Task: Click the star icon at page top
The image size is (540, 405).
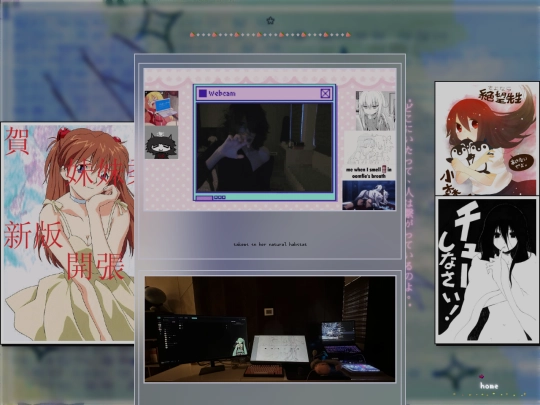Action: pyautogui.click(x=271, y=21)
